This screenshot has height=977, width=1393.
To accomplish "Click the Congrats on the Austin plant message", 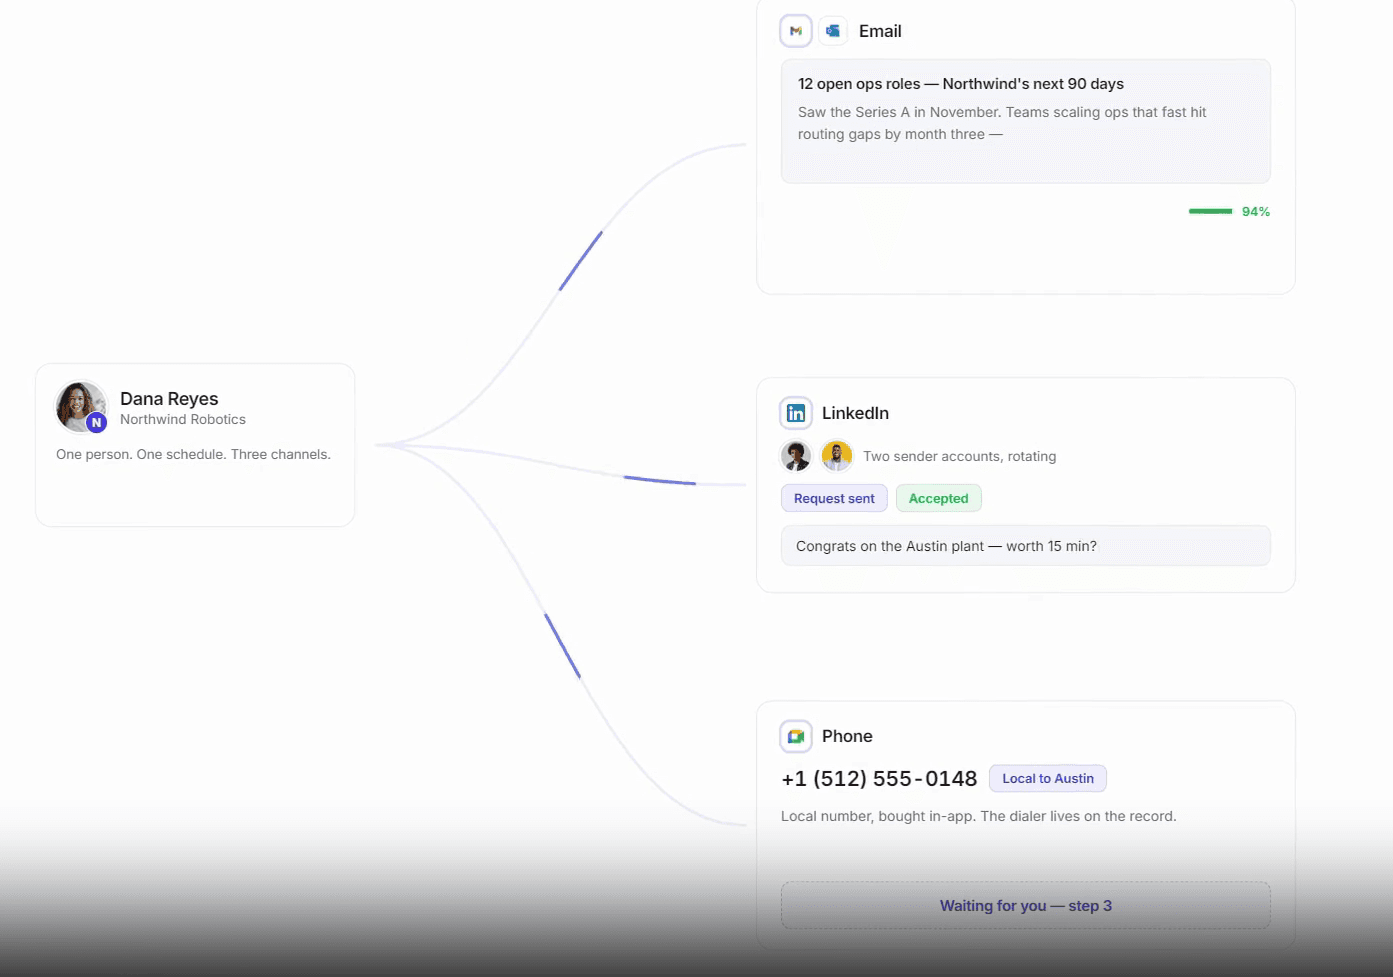I will click(x=1026, y=546).
